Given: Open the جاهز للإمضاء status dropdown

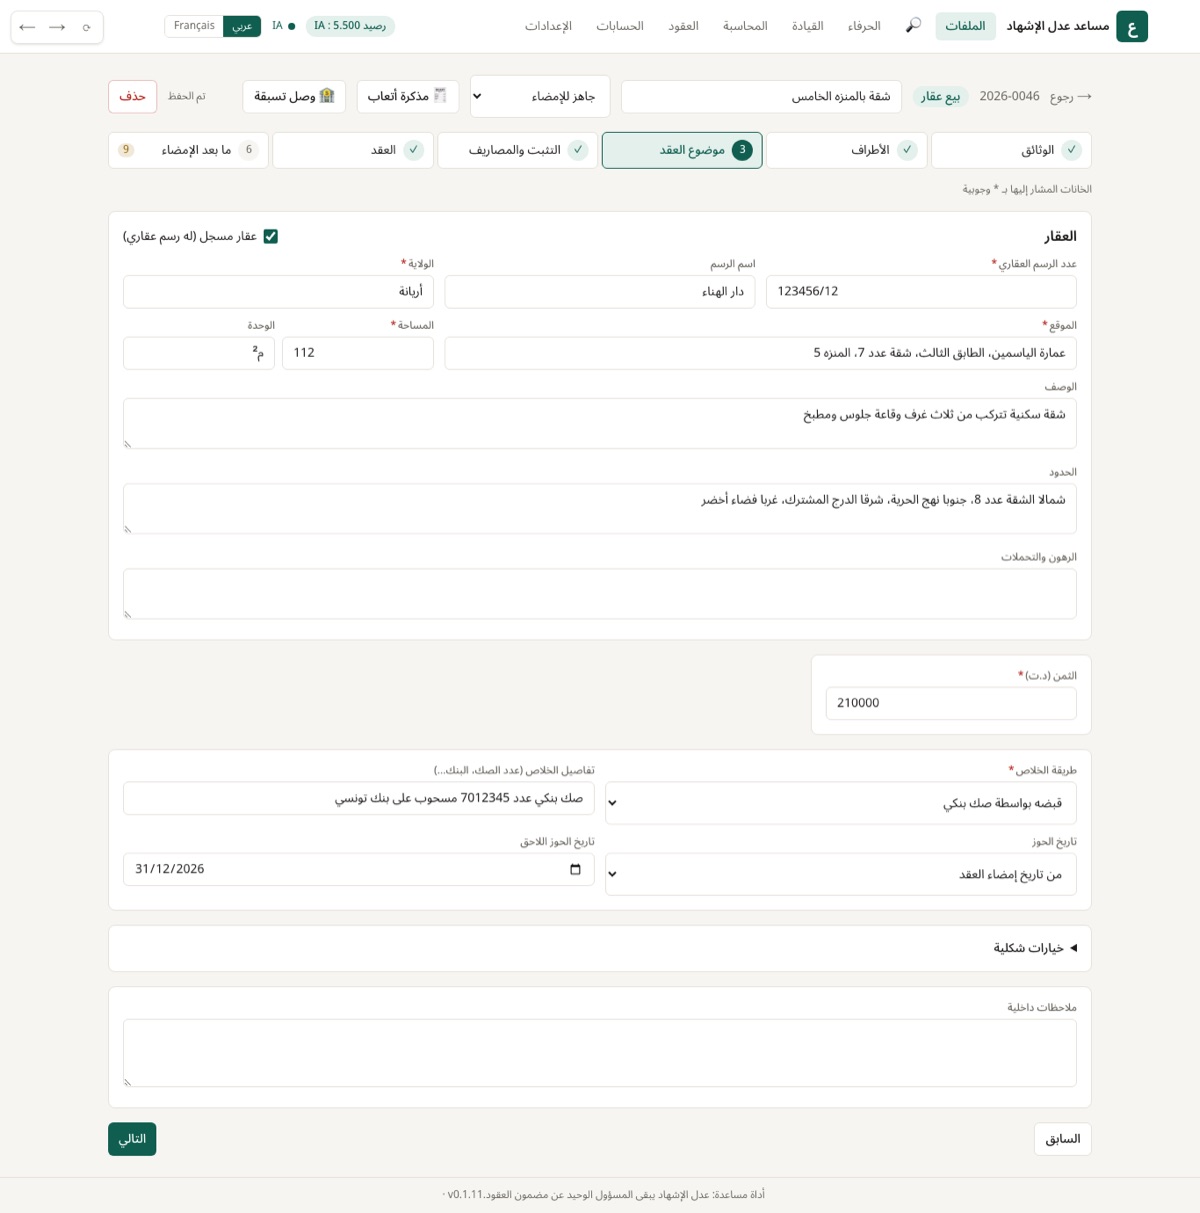Looking at the screenshot, I should point(540,97).
